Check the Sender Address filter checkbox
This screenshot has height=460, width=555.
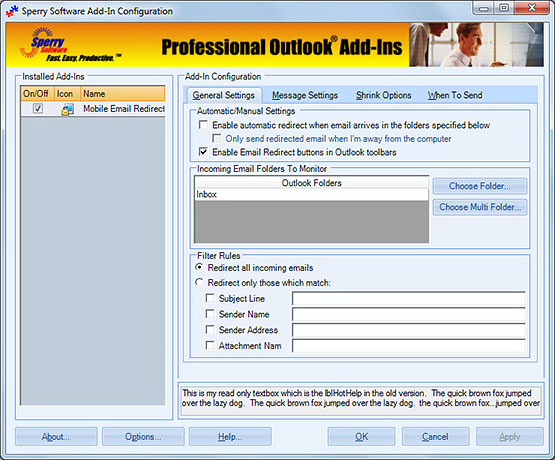point(210,329)
